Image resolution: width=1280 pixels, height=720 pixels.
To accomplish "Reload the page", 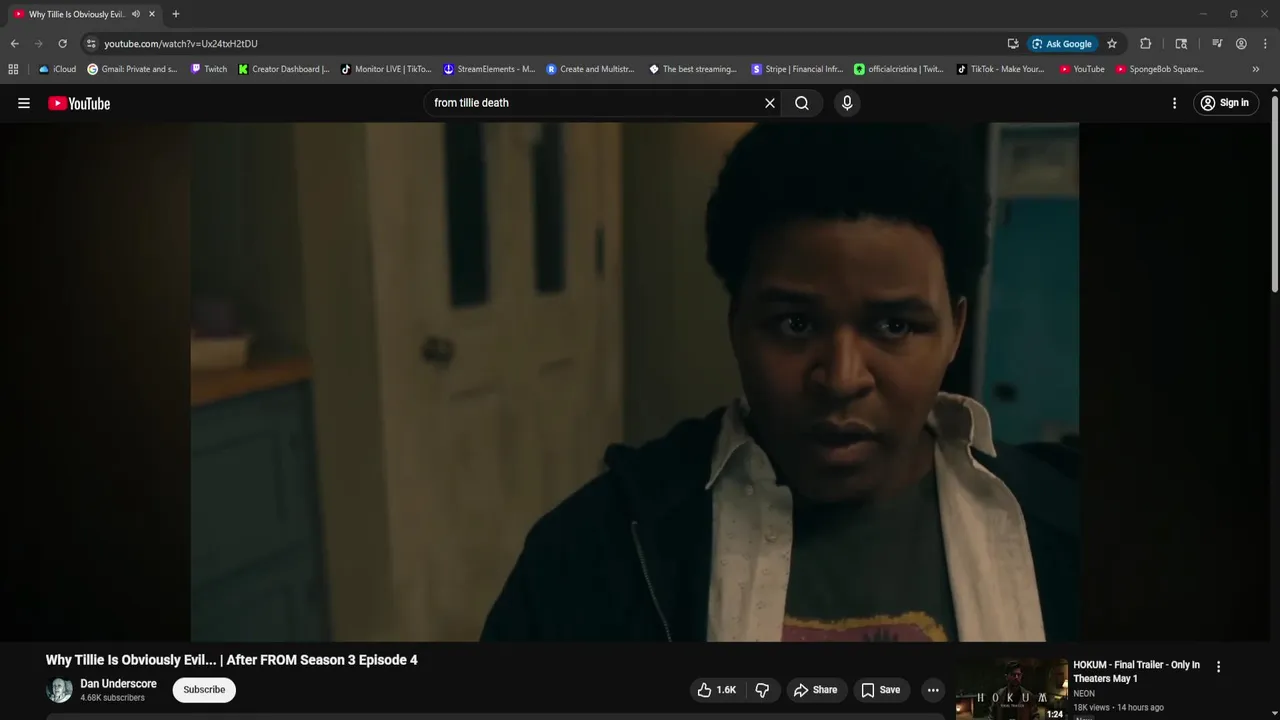I will [x=62, y=44].
